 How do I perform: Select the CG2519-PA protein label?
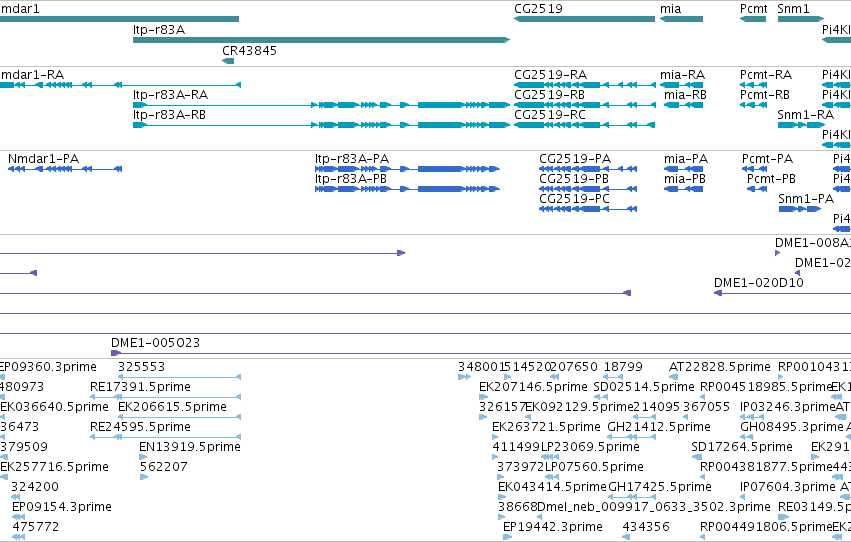point(575,159)
